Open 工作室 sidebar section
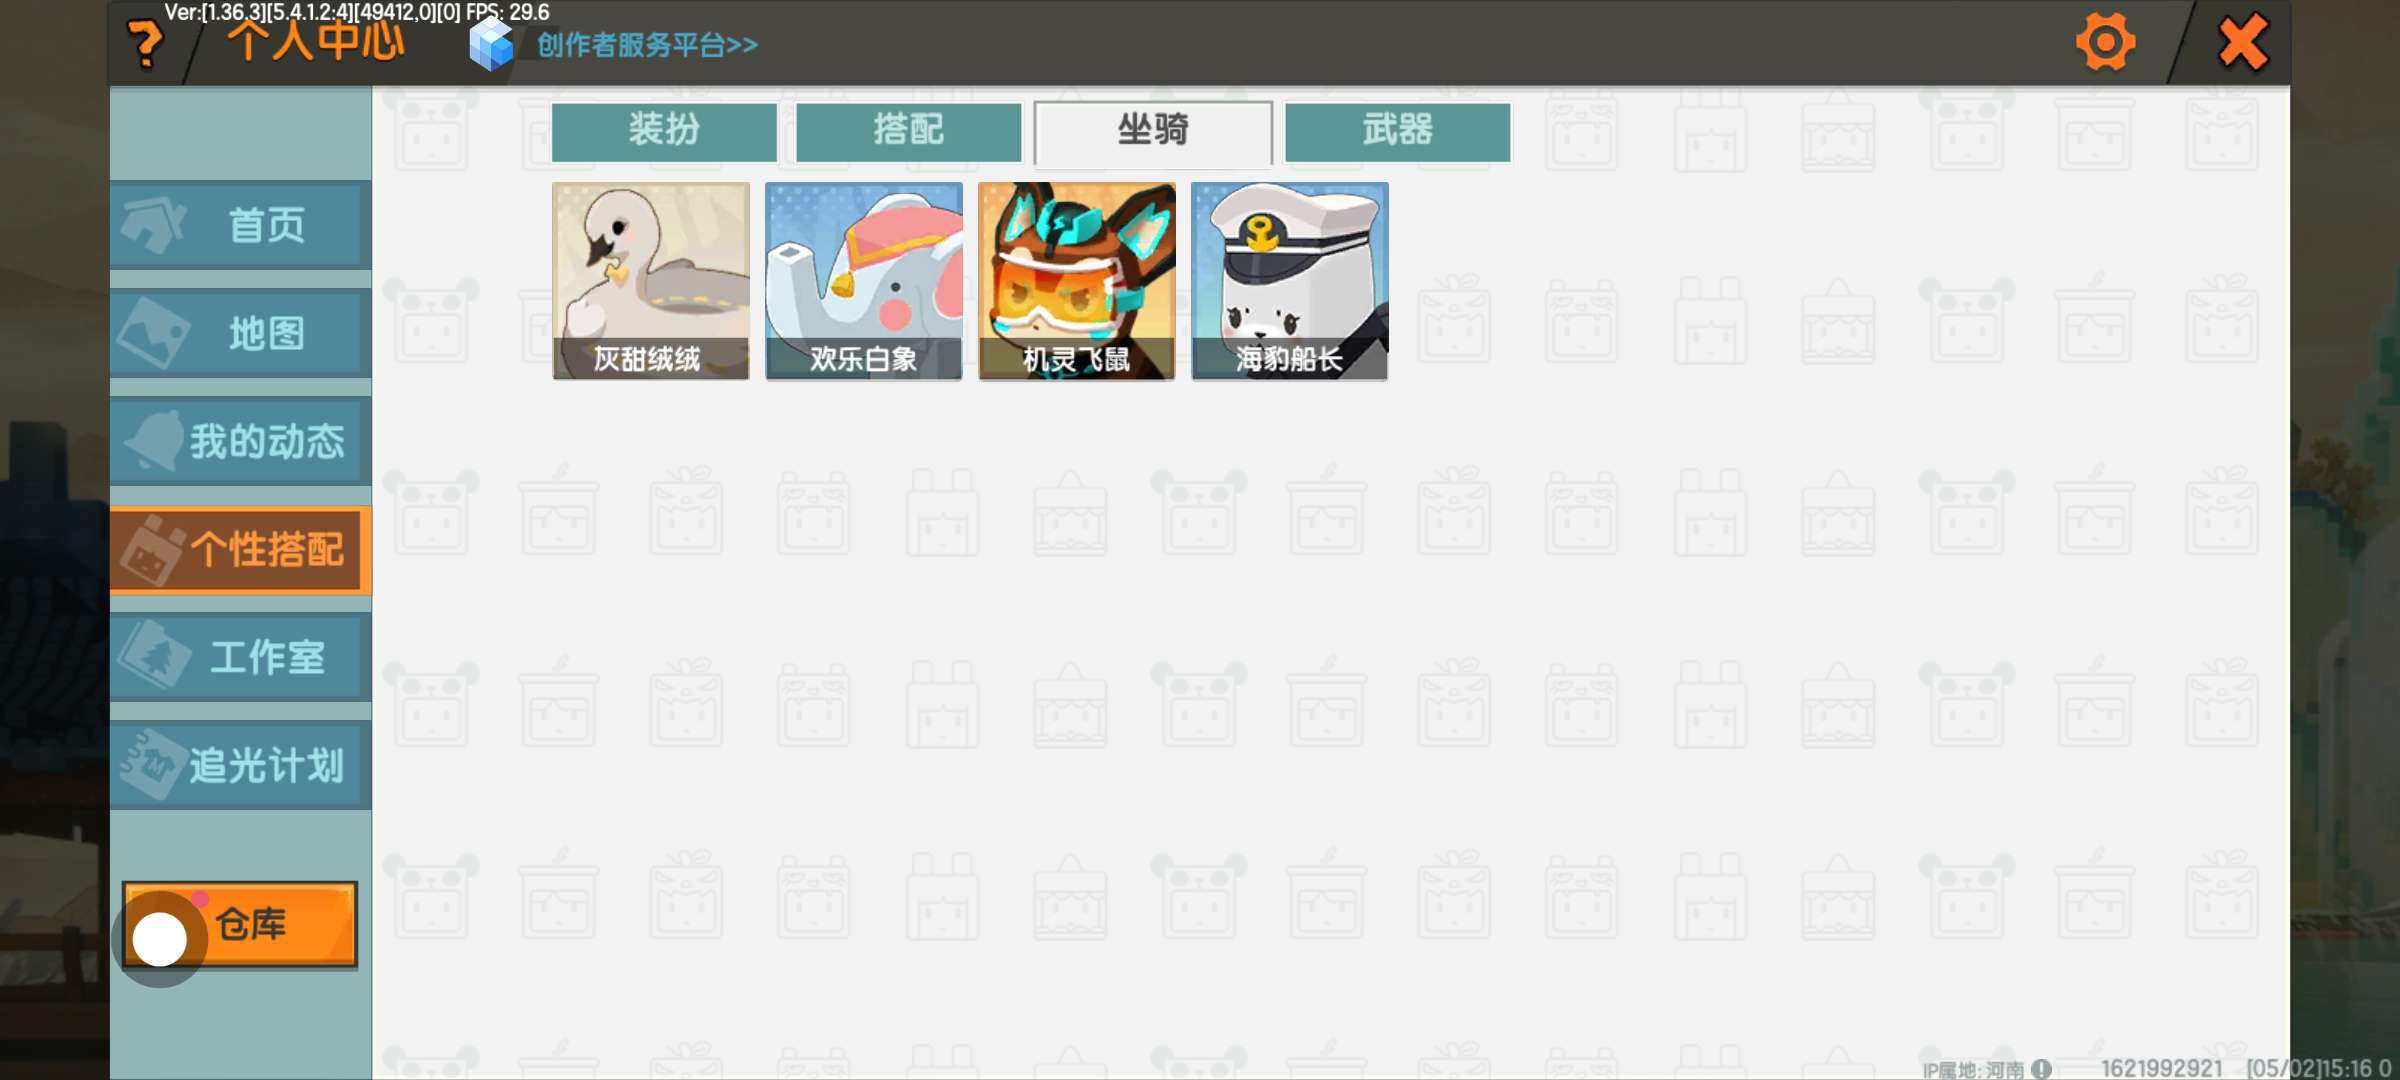 click(x=240, y=657)
